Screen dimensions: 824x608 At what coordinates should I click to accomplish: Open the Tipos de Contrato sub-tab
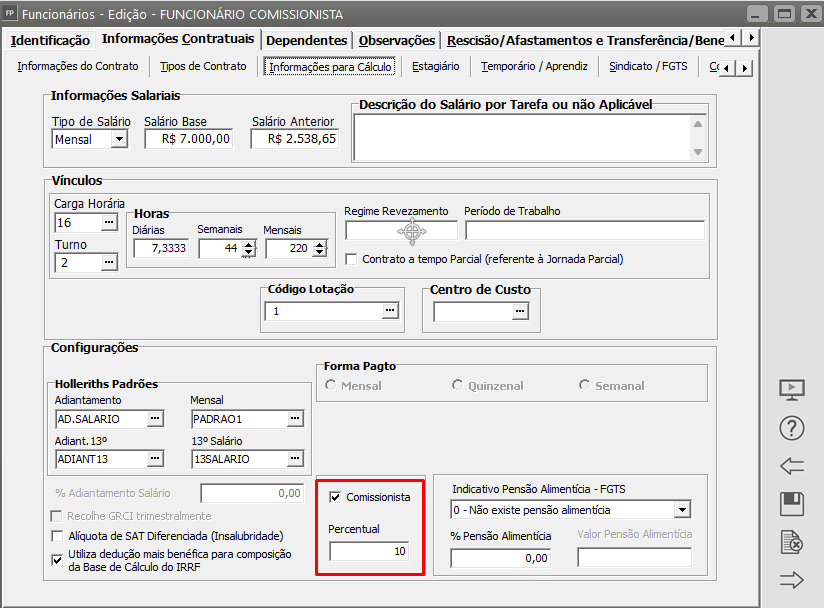click(x=203, y=67)
